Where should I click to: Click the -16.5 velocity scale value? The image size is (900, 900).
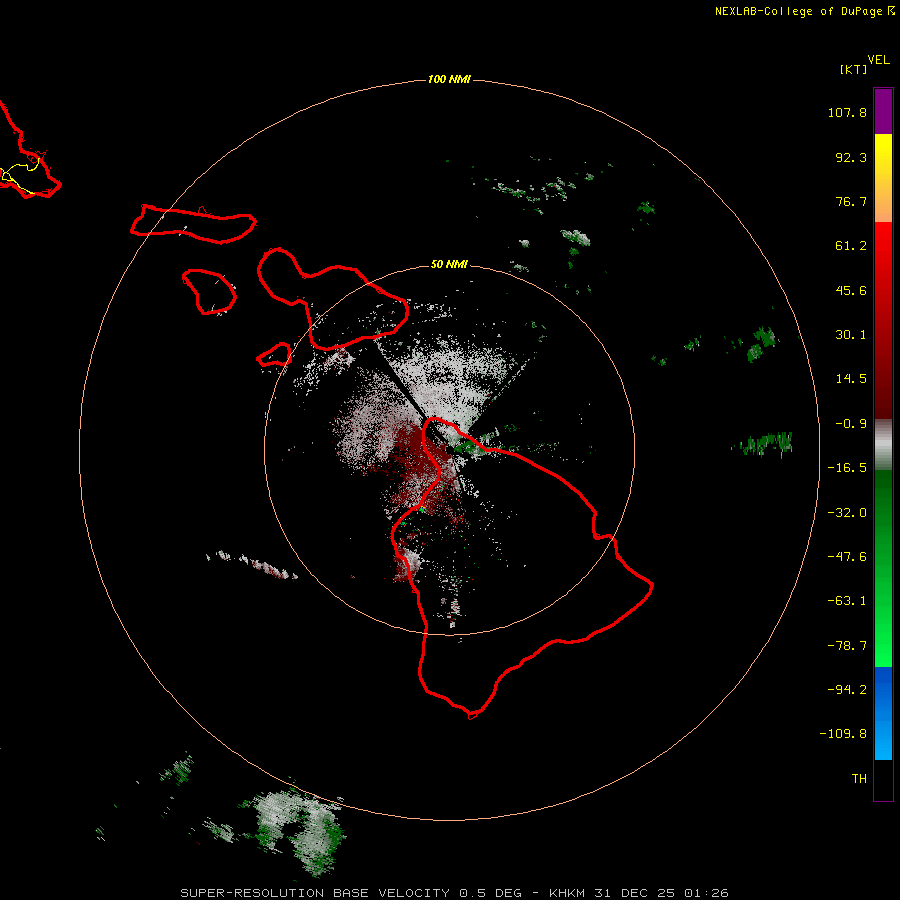click(x=847, y=468)
